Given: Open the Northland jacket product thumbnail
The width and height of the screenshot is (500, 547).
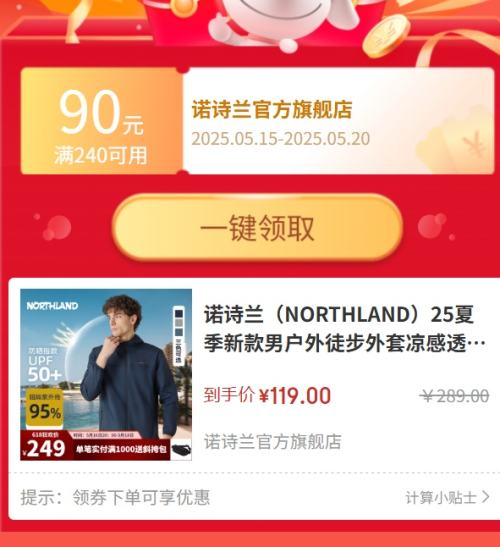Looking at the screenshot, I should (106, 375).
